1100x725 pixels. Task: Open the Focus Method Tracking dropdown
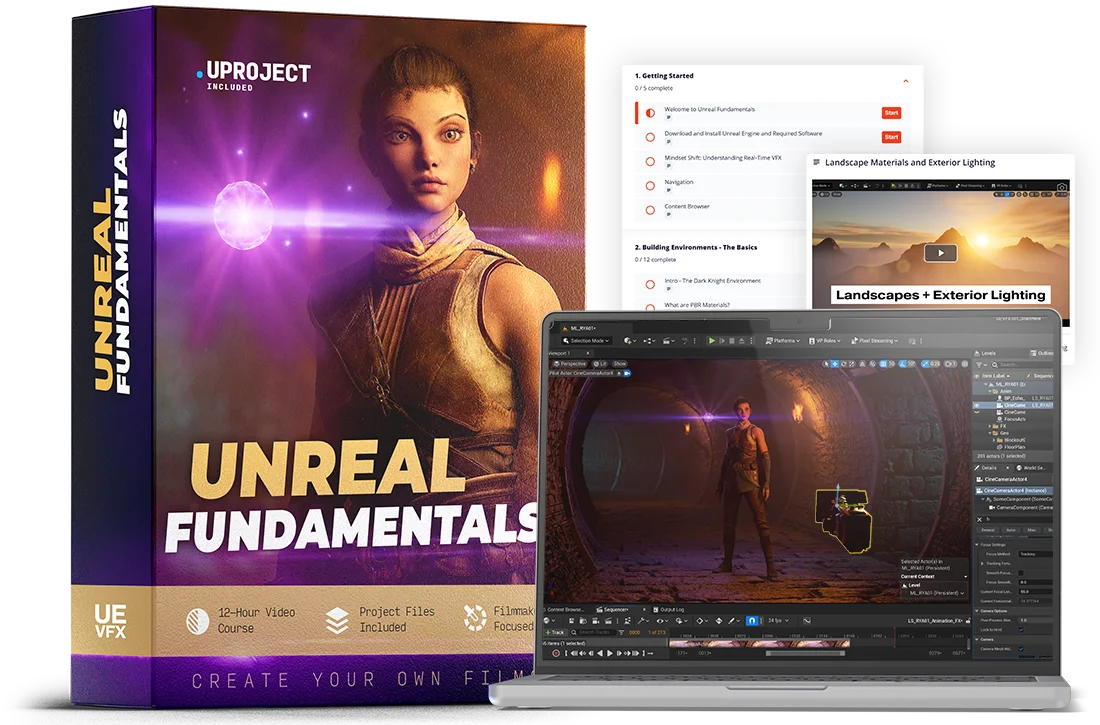tap(1035, 554)
